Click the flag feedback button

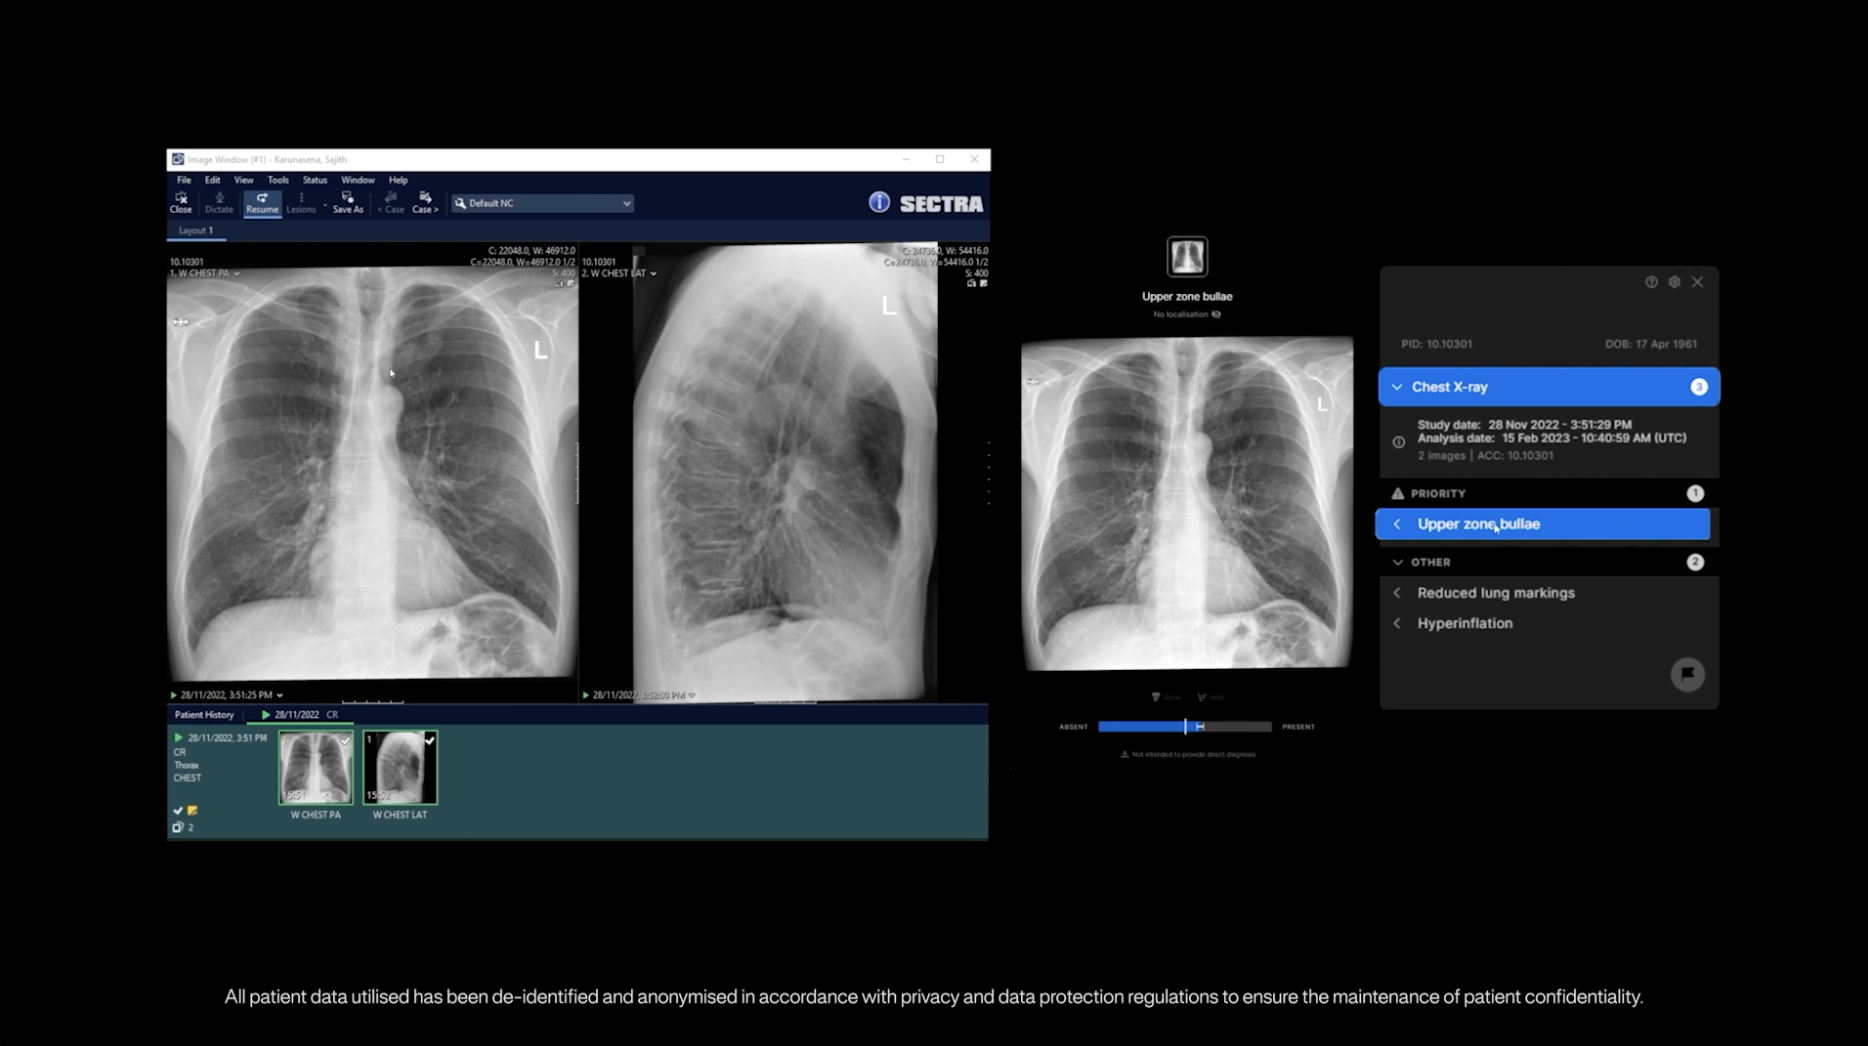[x=1687, y=674]
